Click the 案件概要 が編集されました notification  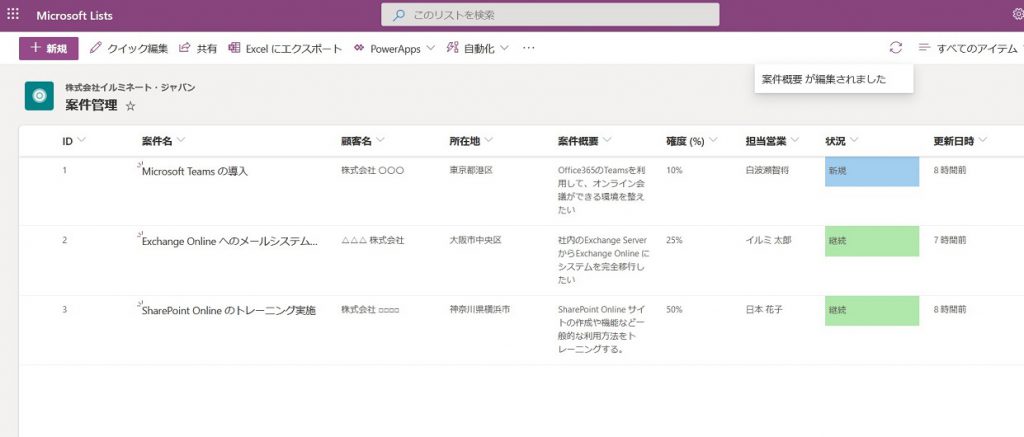(x=833, y=79)
